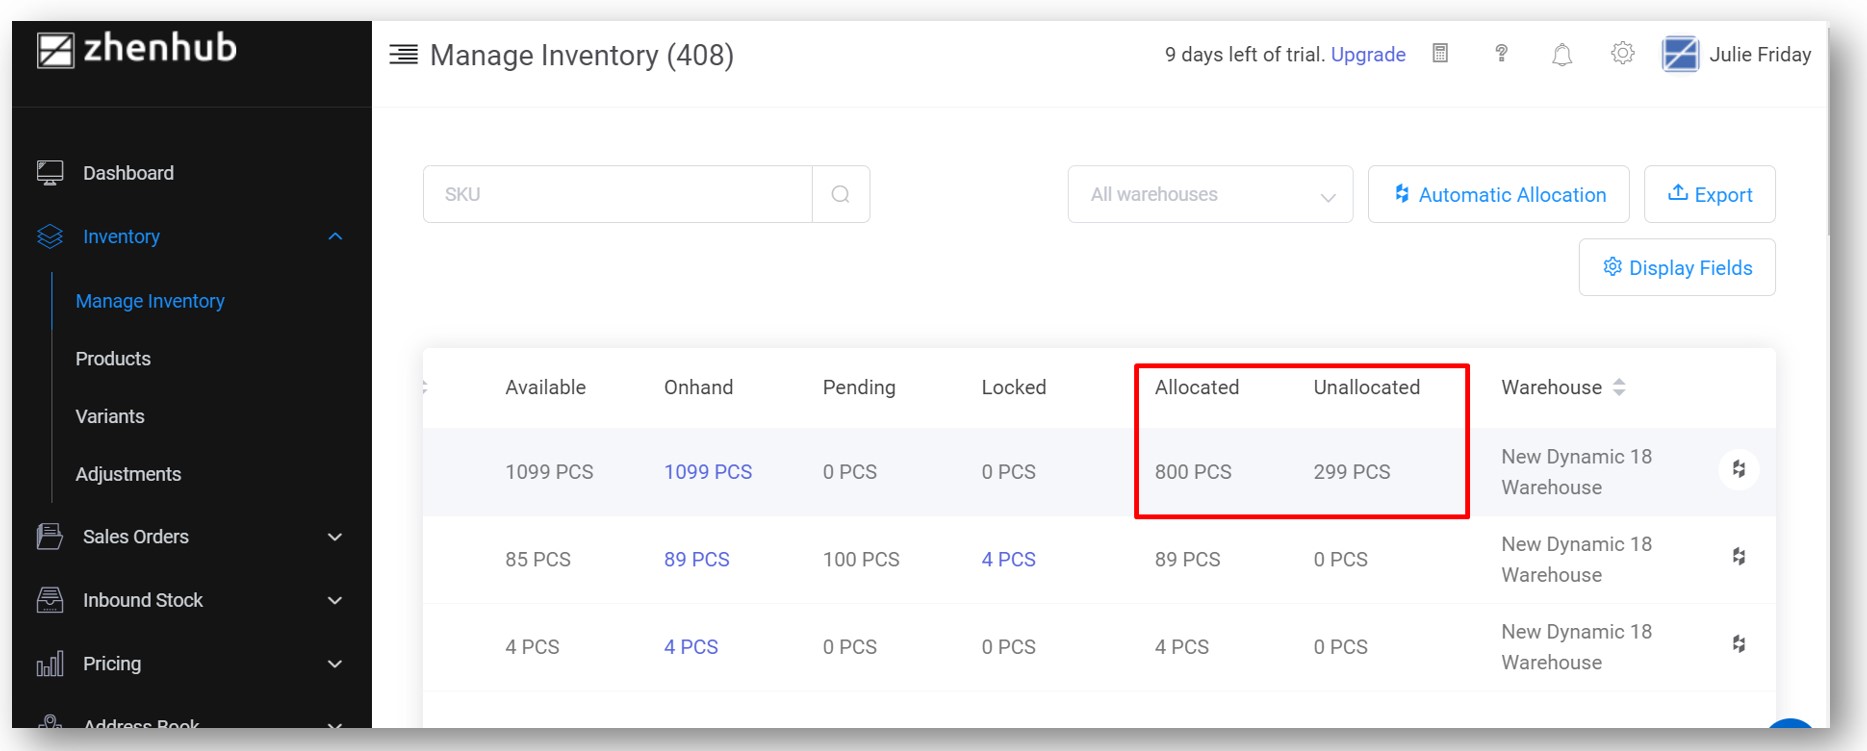
Task: Click the zhenhub logo
Action: pyautogui.click(x=137, y=49)
